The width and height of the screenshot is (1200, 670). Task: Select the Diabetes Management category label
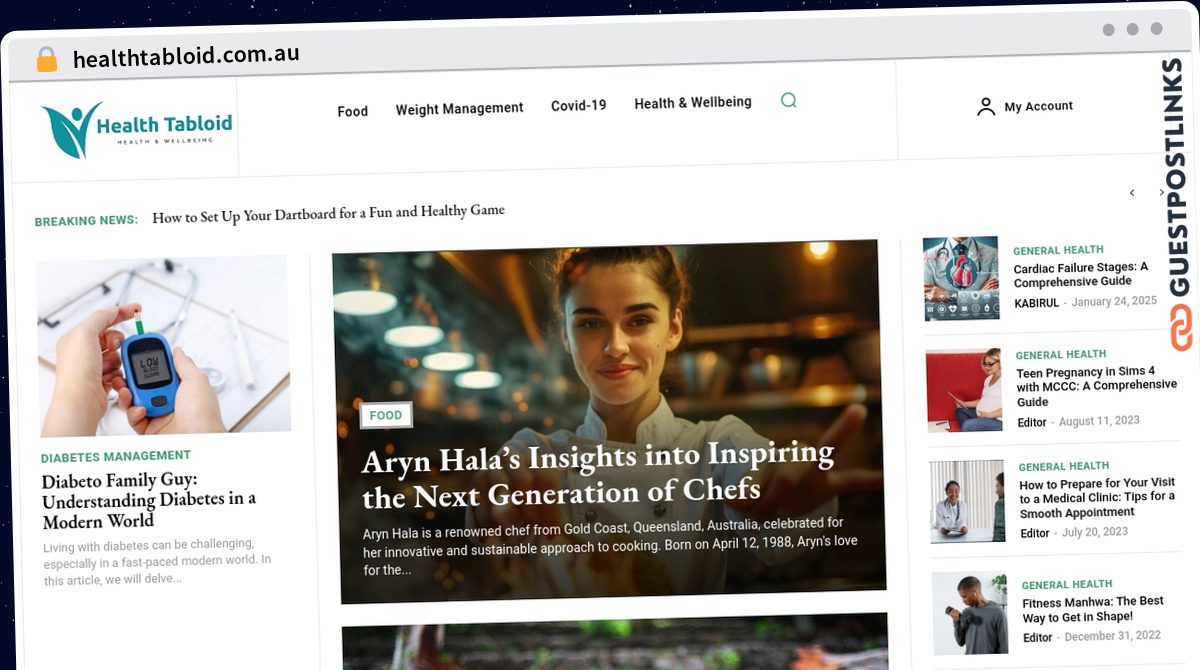(x=115, y=457)
